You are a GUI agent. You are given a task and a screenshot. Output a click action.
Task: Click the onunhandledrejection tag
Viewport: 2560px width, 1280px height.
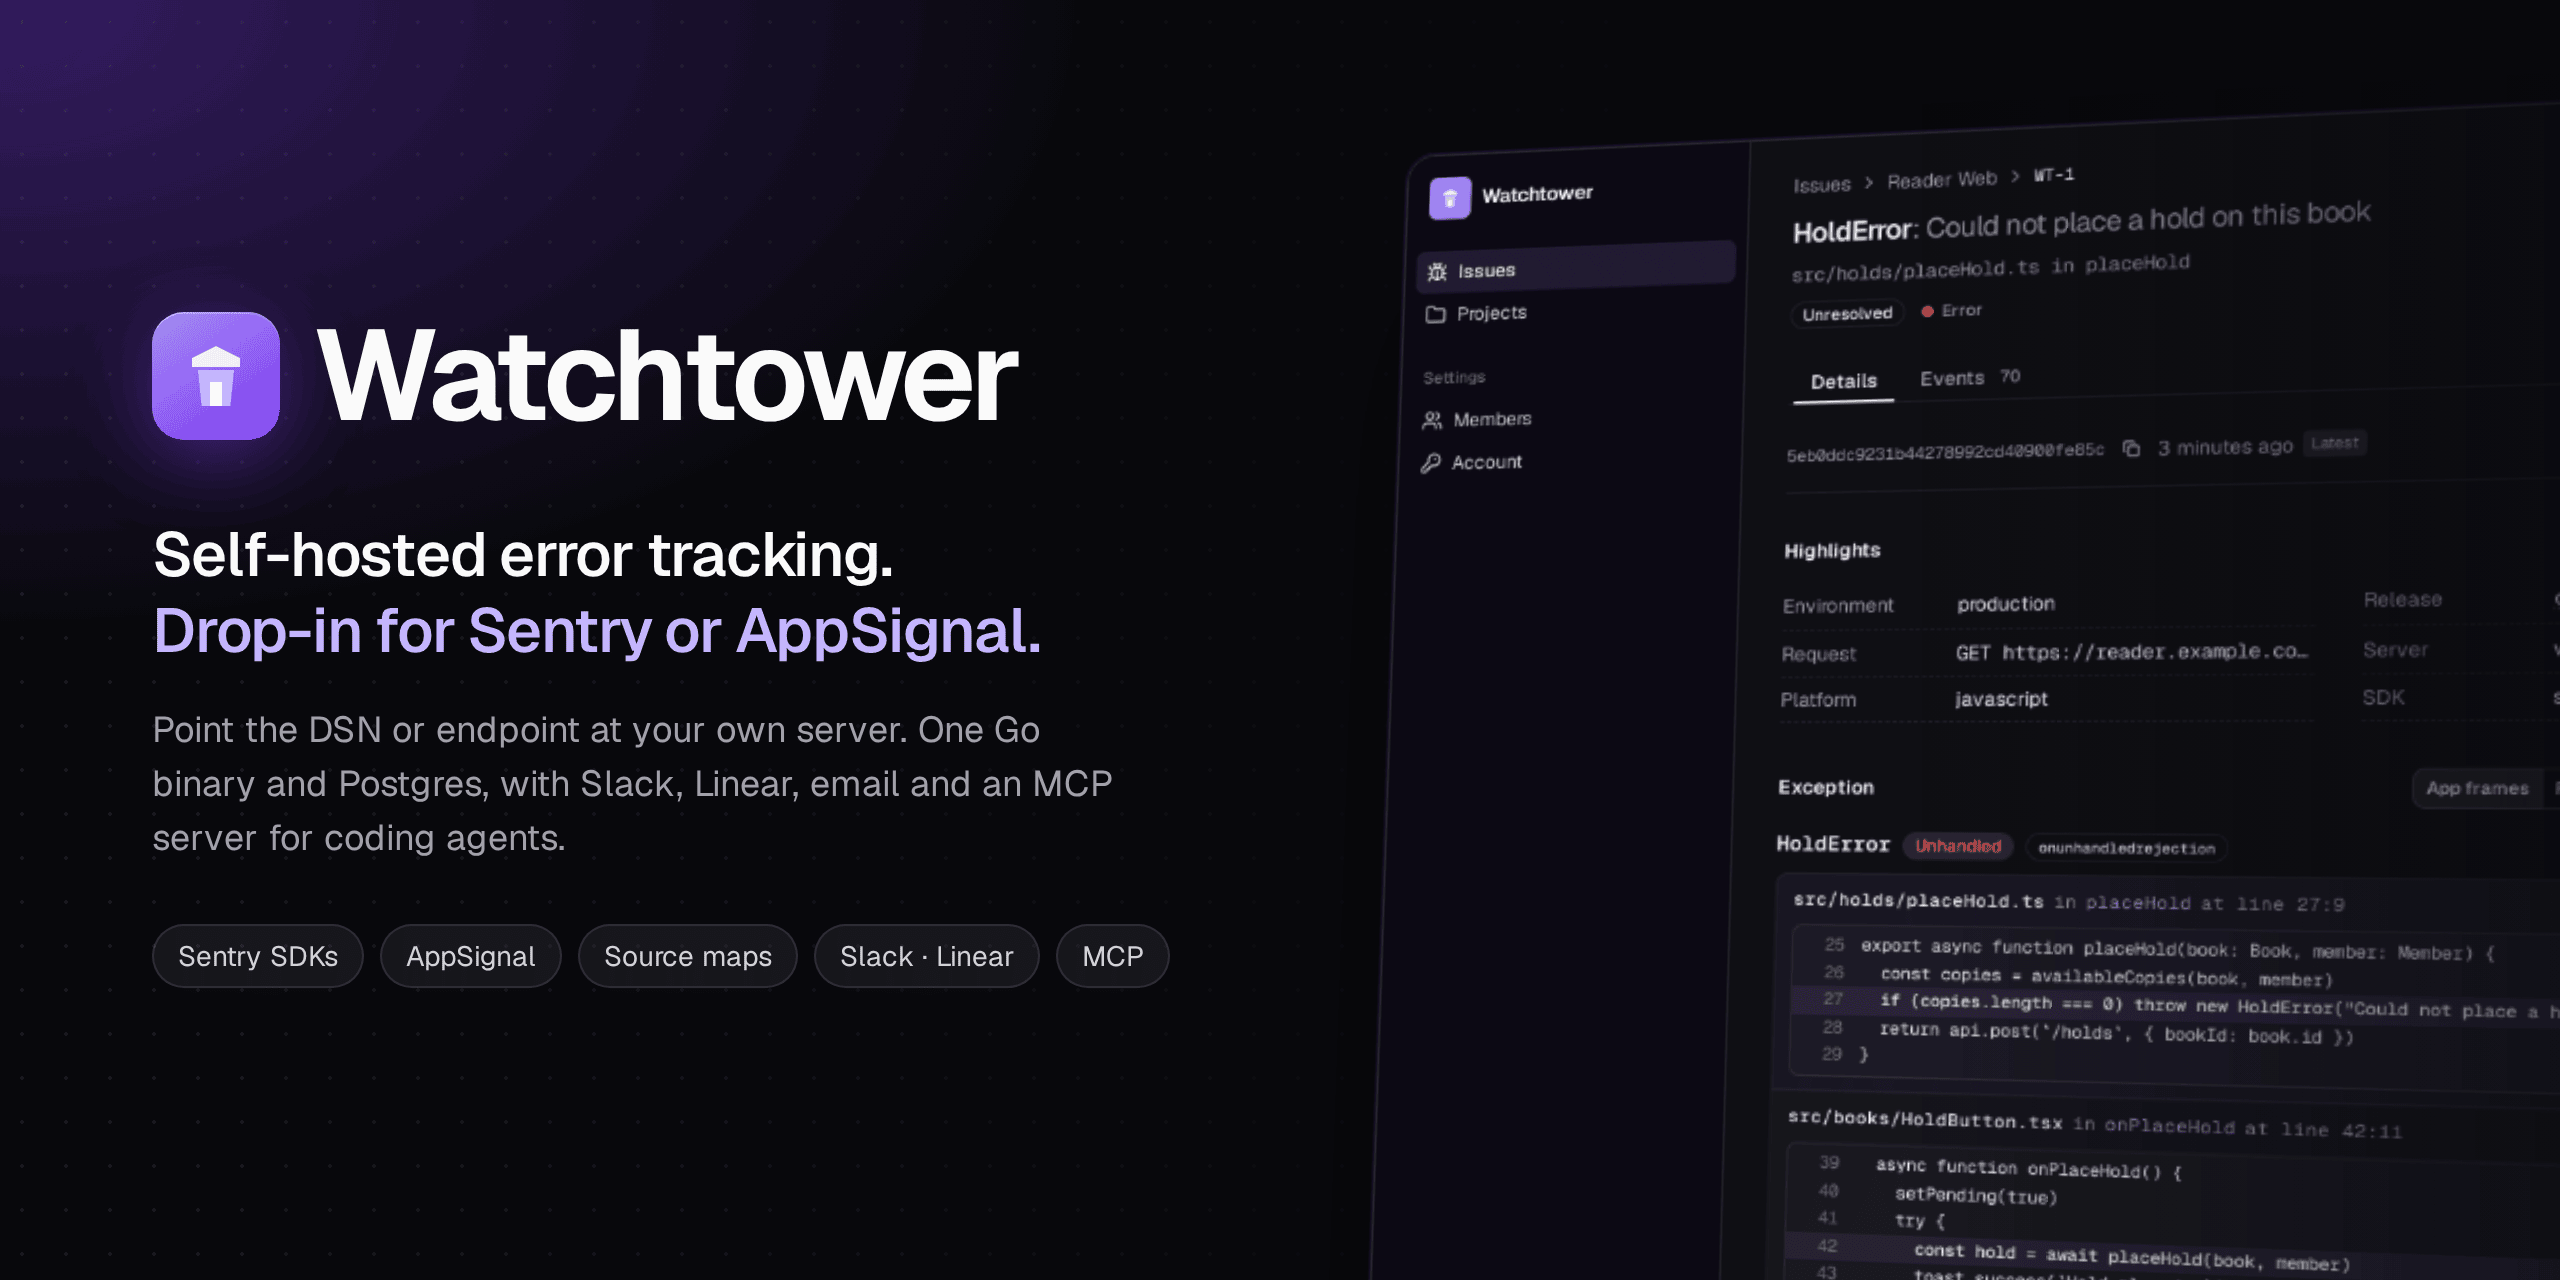pyautogui.click(x=2126, y=848)
